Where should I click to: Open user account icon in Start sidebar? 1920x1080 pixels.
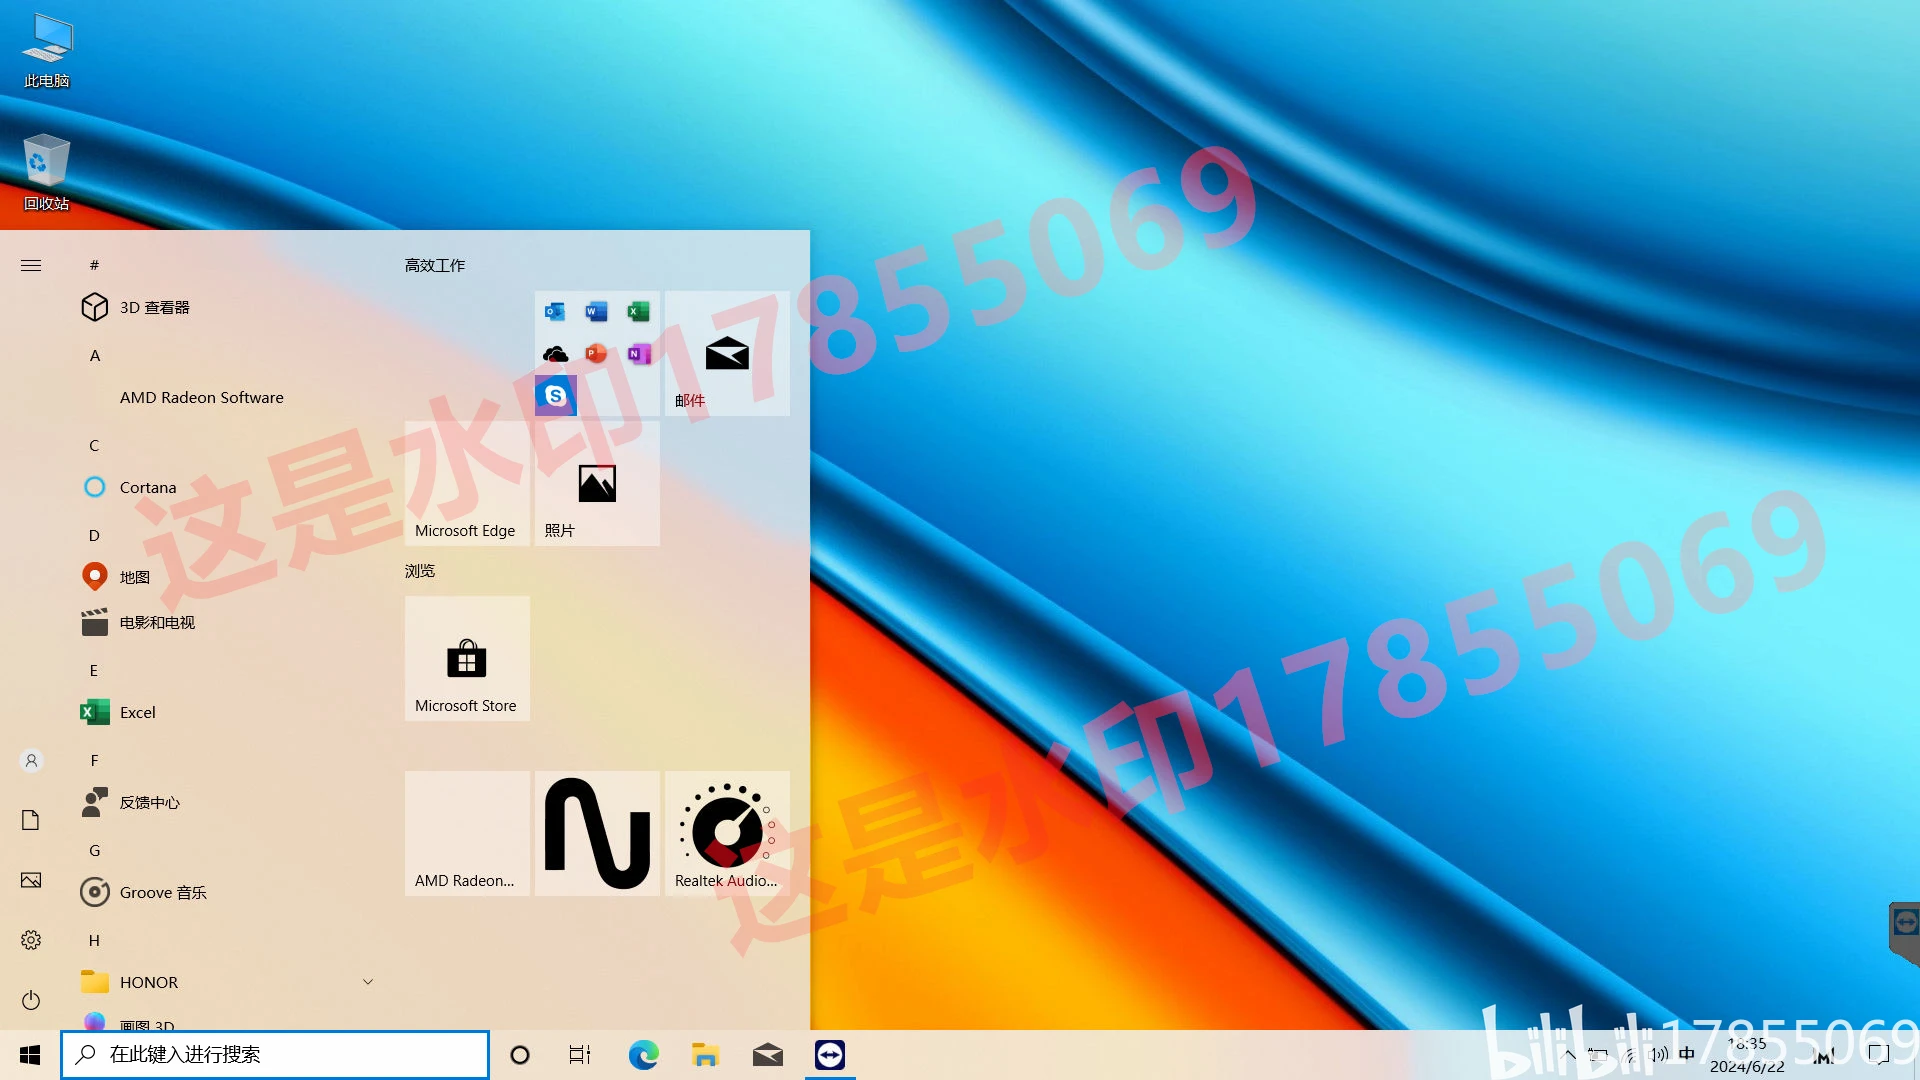(31, 761)
